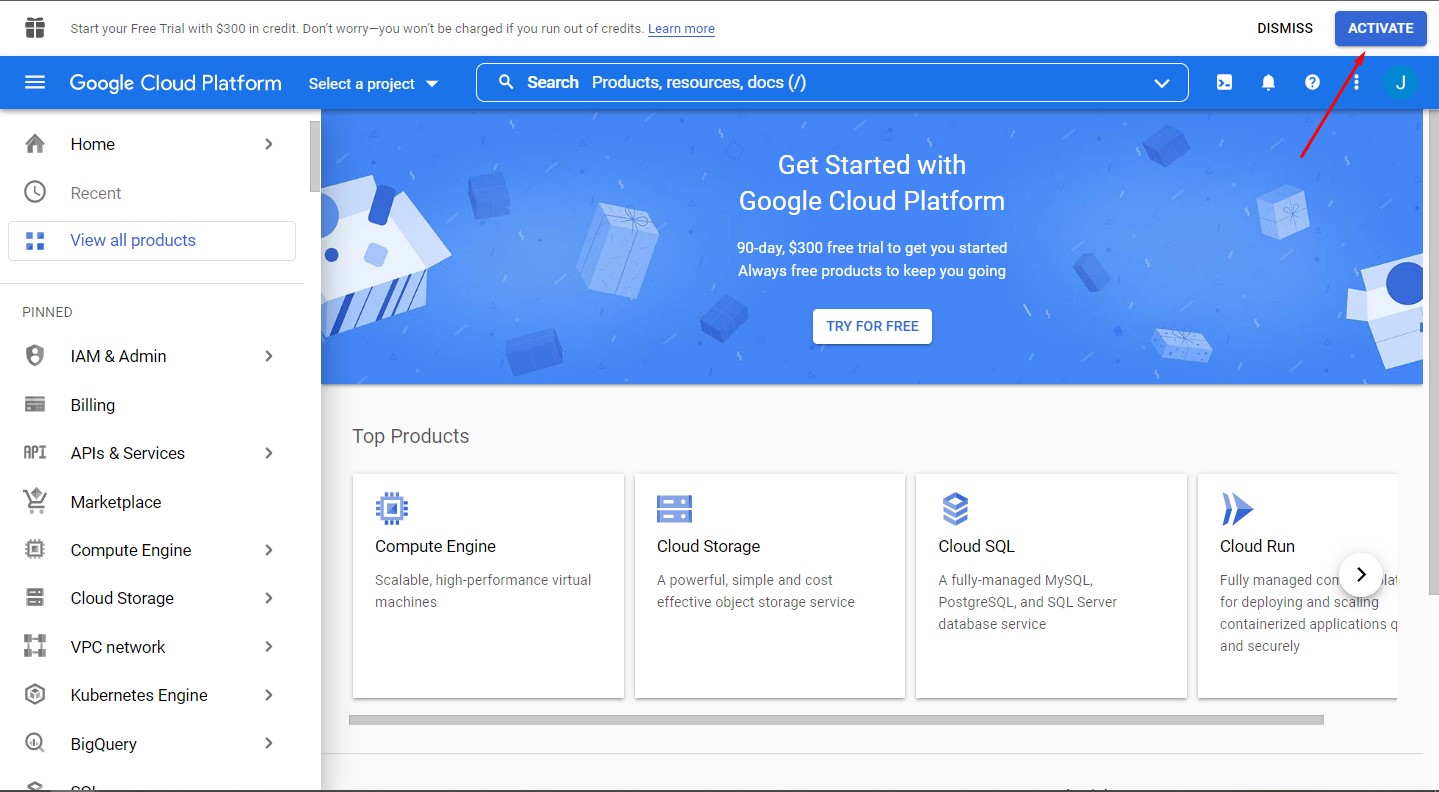The width and height of the screenshot is (1439, 792).
Task: Expand the BigQuery submenu chevron
Action: click(x=268, y=743)
